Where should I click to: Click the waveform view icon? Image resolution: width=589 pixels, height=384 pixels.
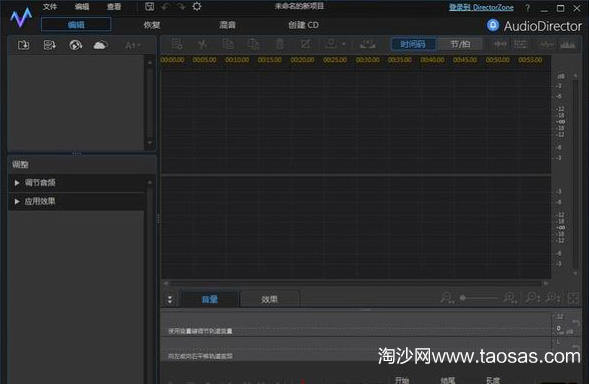point(546,44)
